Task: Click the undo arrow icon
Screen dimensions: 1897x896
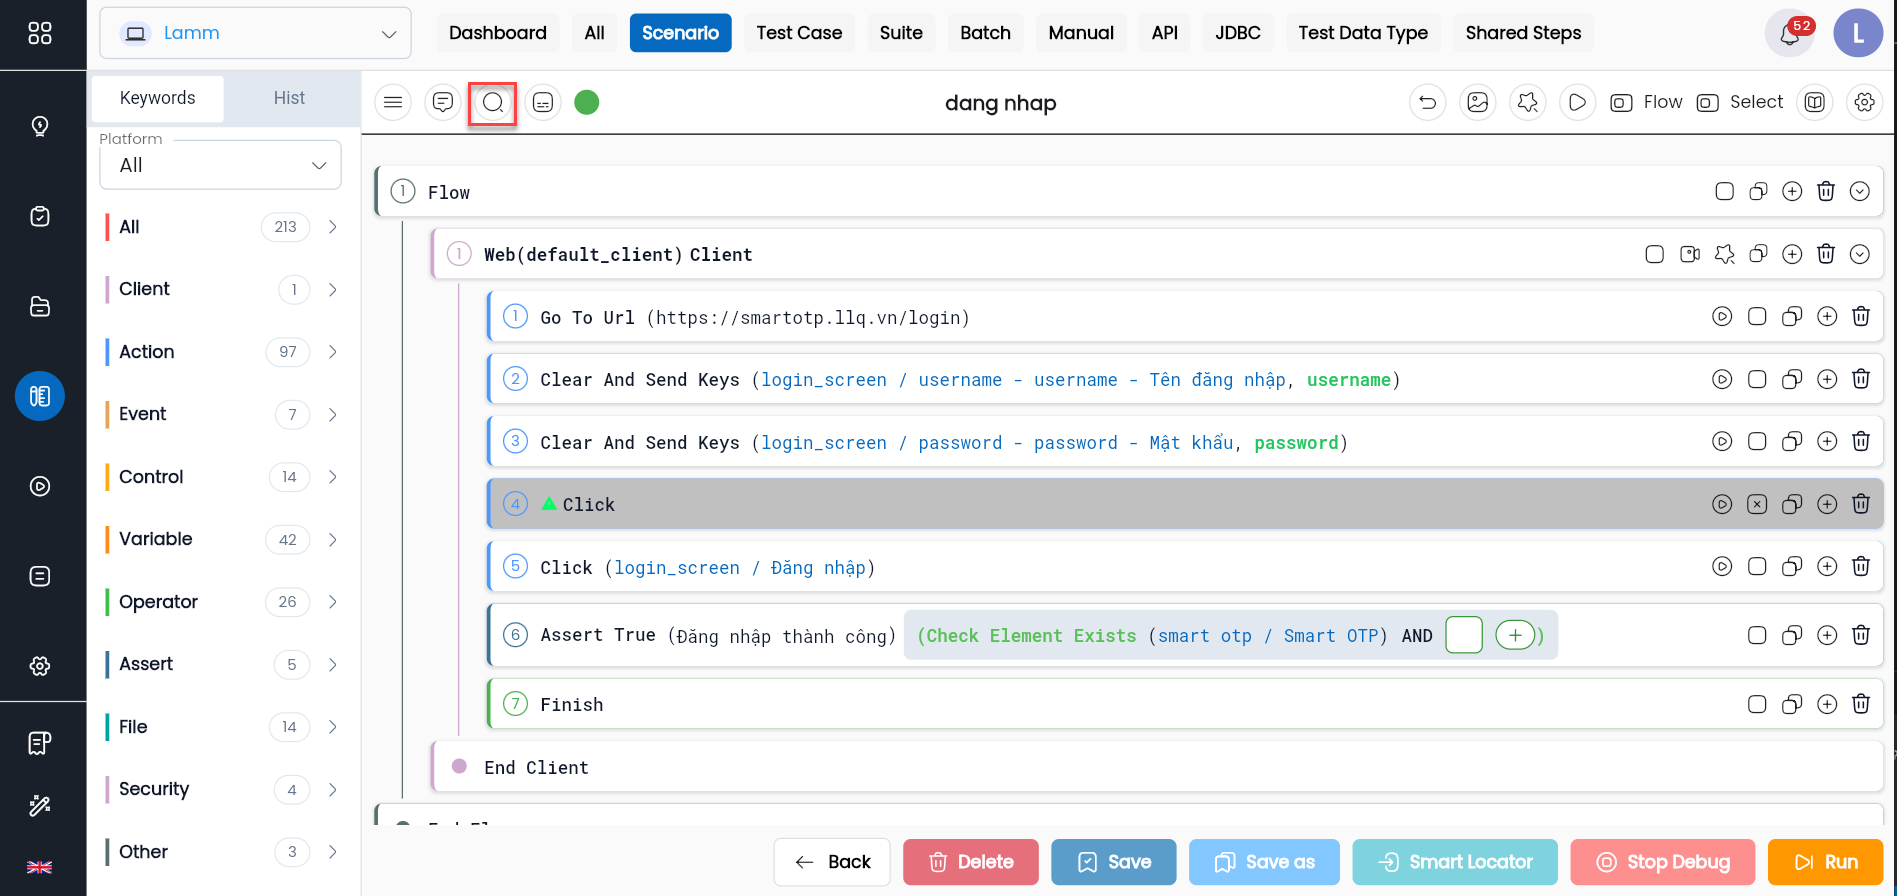Action: tap(1427, 102)
